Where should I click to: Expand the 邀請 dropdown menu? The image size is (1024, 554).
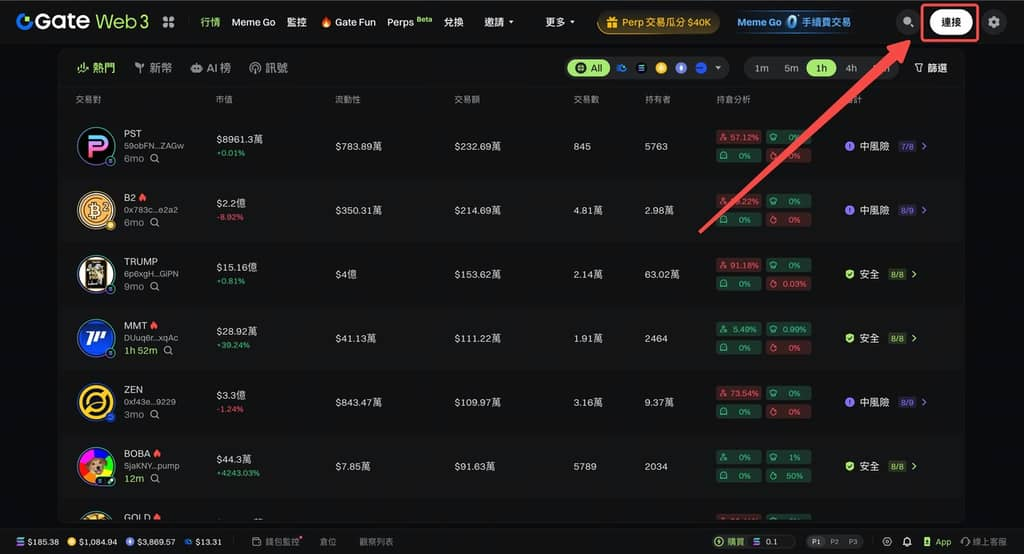[x=498, y=22]
